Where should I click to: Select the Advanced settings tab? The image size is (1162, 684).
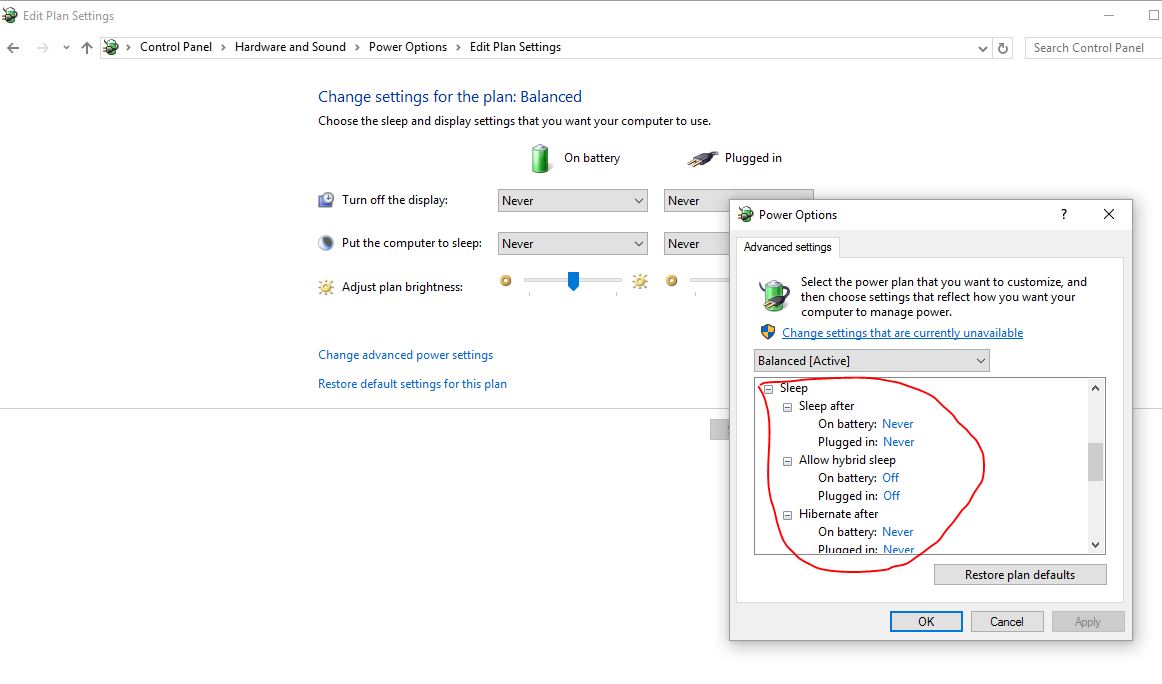[x=789, y=247]
